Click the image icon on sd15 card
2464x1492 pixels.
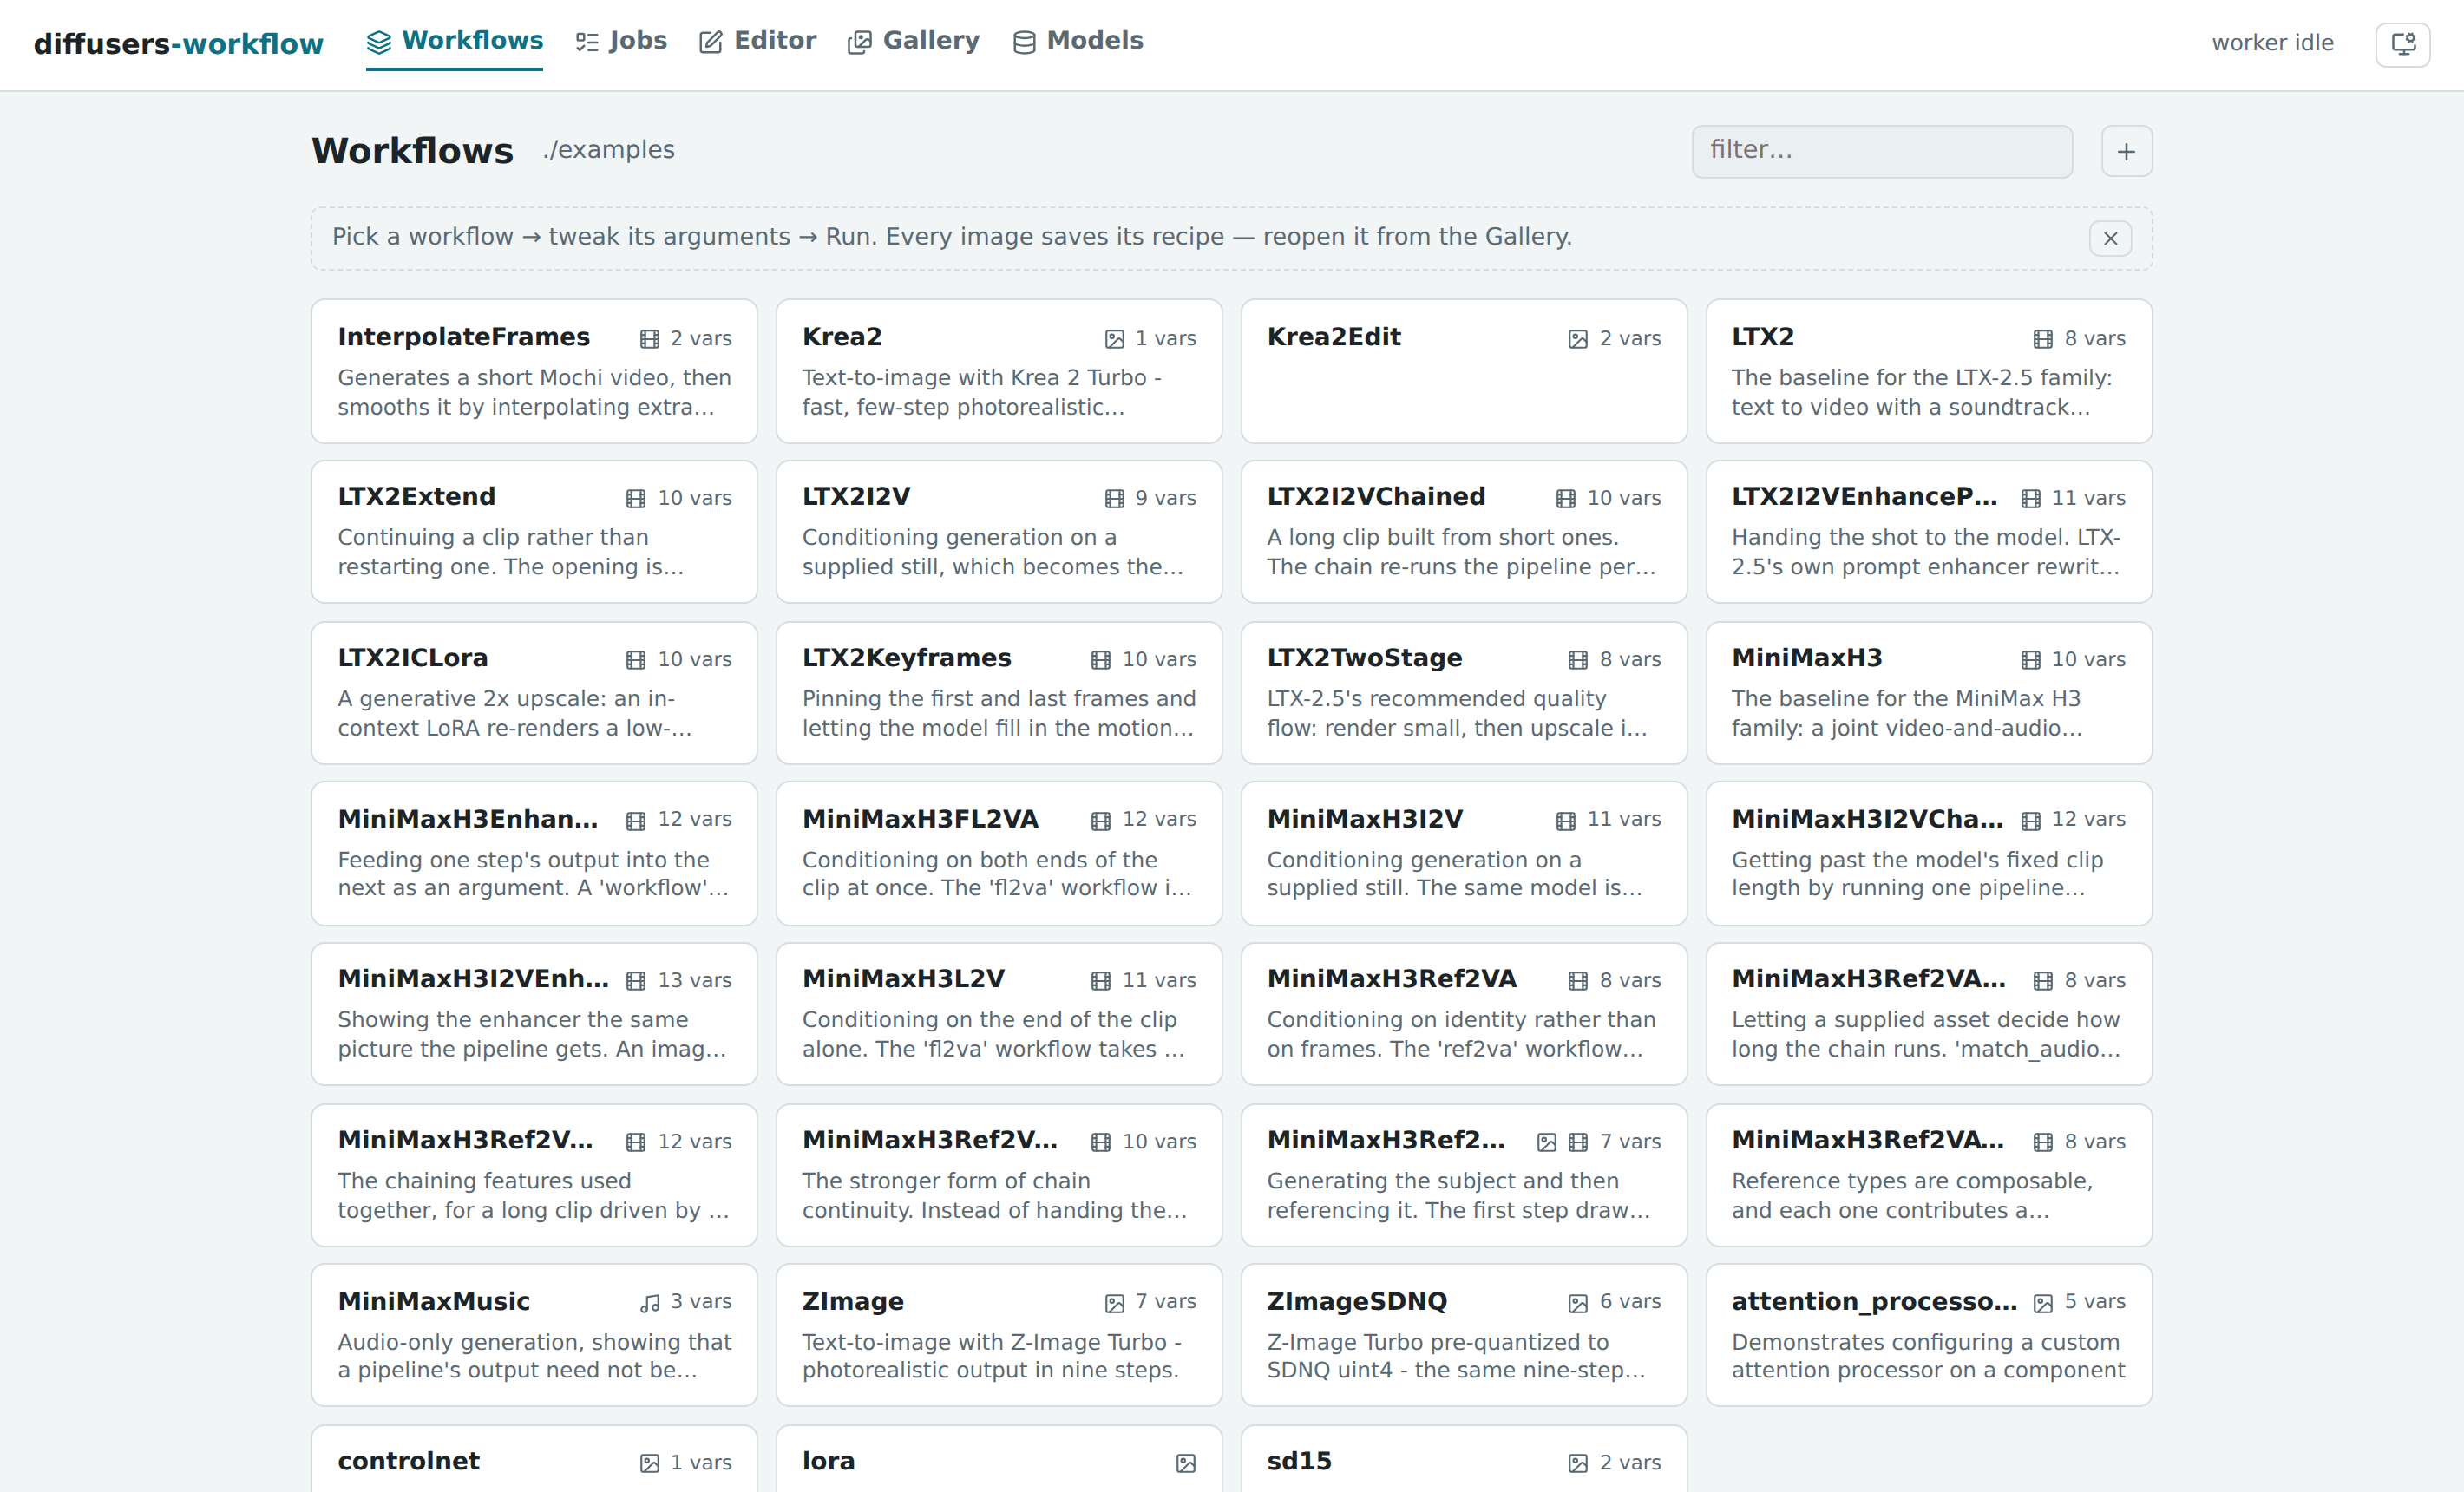point(1578,1464)
